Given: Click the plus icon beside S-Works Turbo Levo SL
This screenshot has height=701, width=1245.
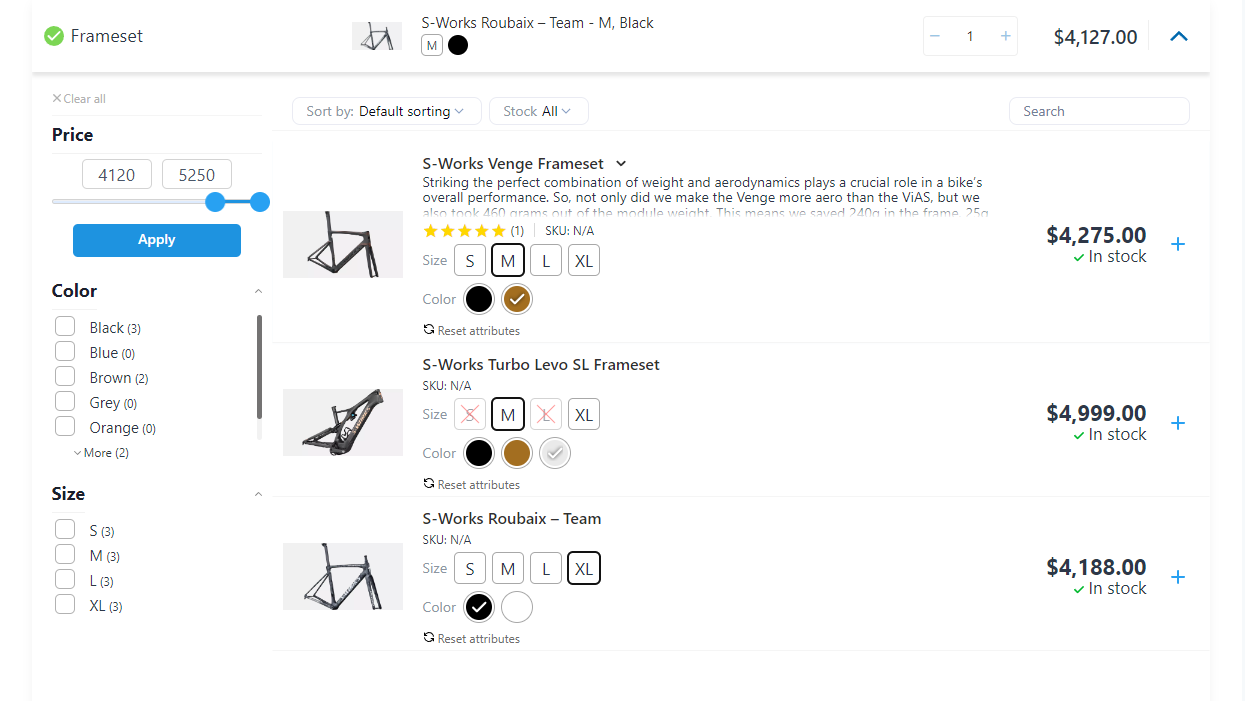Looking at the screenshot, I should pos(1178,422).
